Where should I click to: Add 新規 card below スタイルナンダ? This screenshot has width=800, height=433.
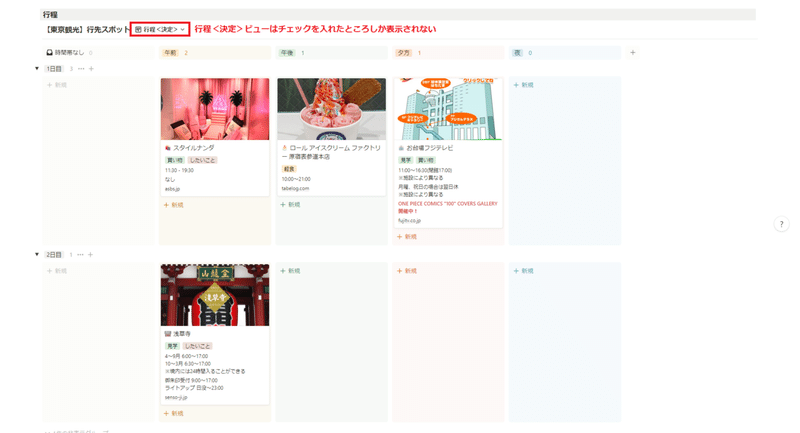(x=173, y=205)
